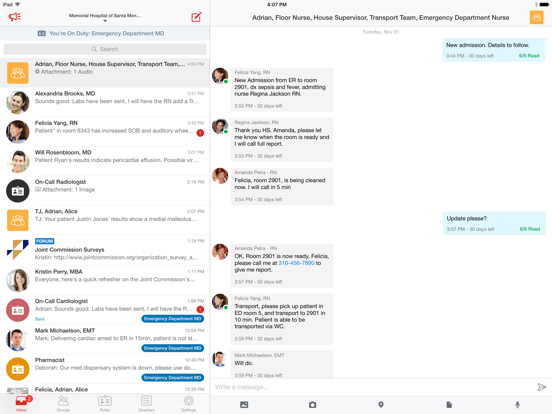Screen dimensions: 552x414
Task: Open the camera attachment icon
Action: coord(312,405)
